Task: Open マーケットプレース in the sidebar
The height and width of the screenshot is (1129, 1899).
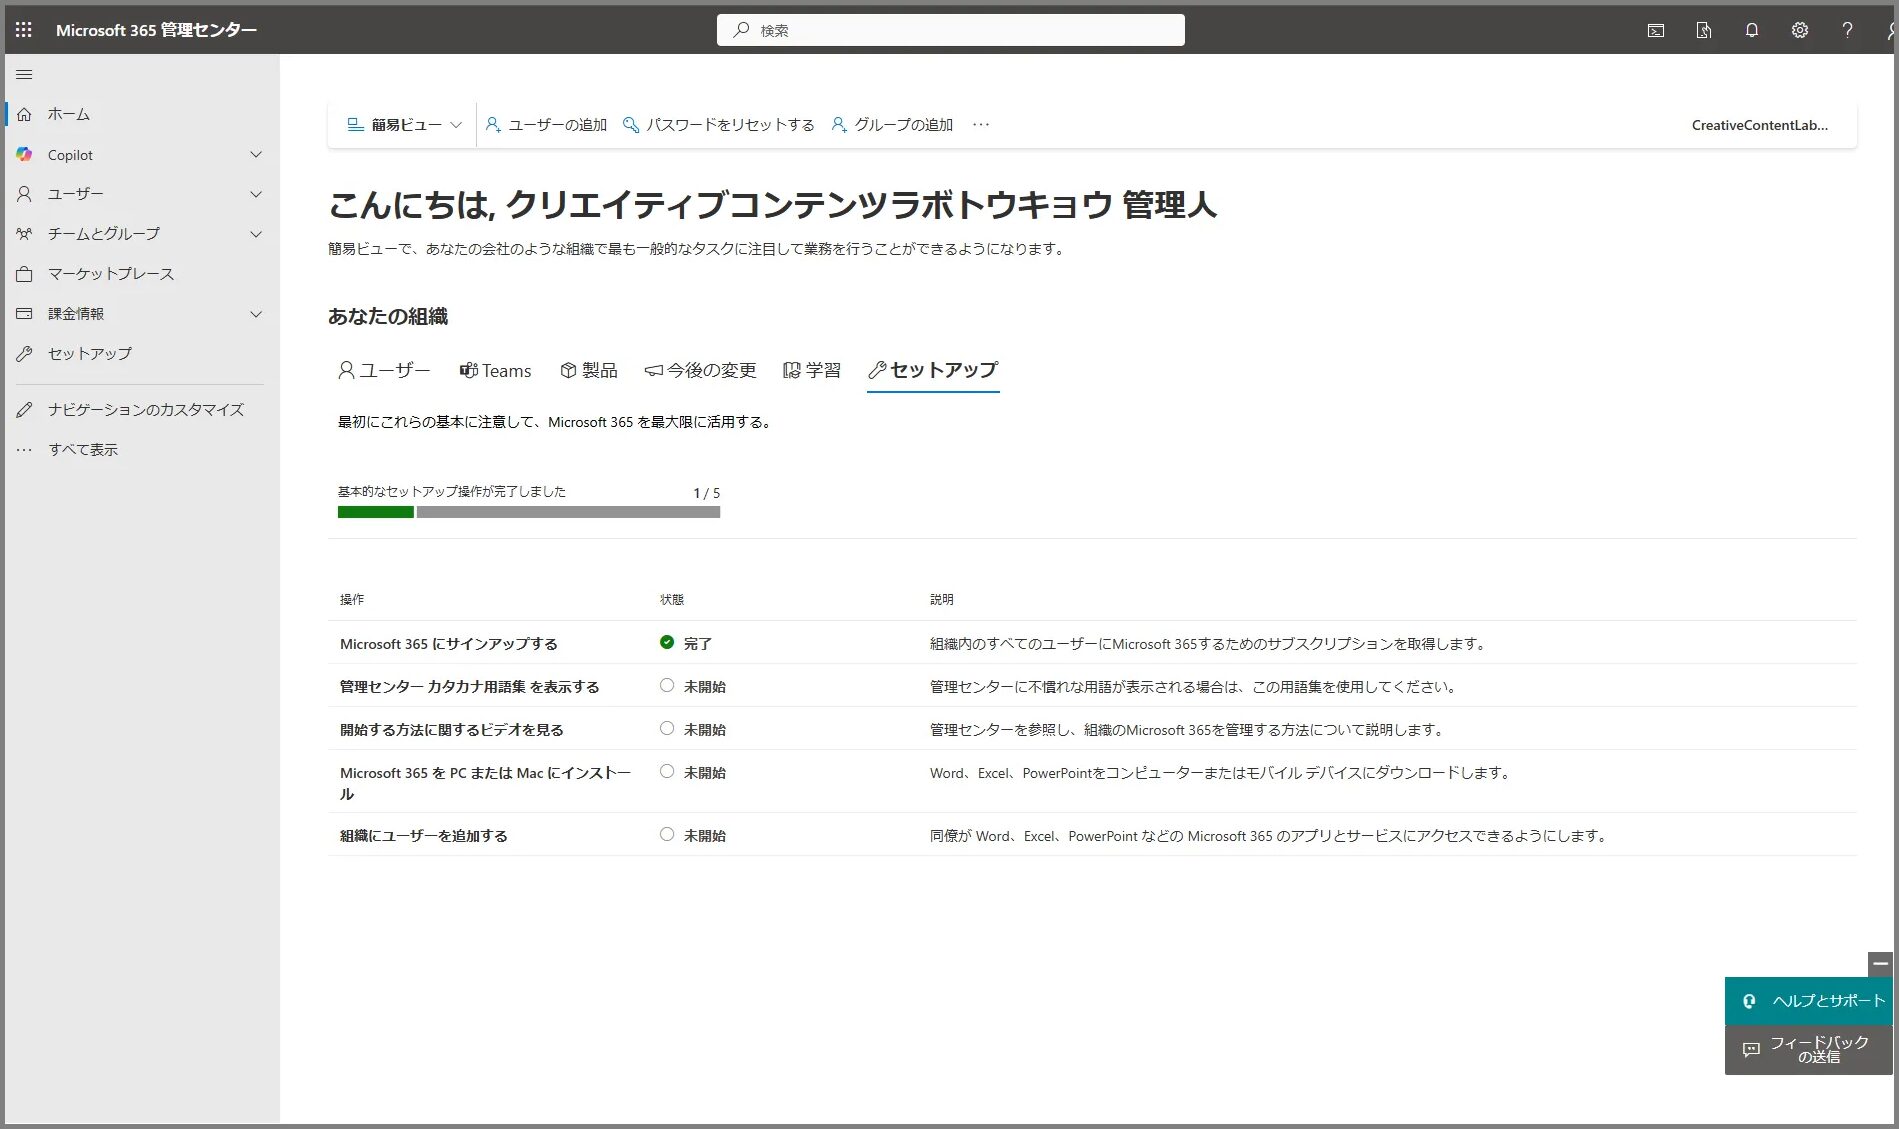Action: click(111, 274)
